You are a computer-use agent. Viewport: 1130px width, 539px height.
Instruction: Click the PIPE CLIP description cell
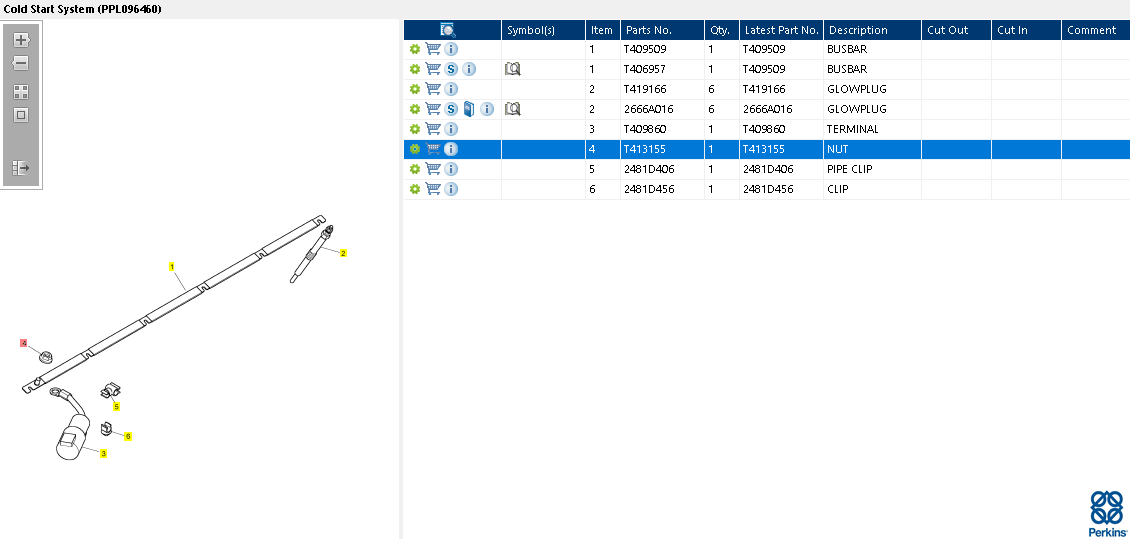(873, 169)
